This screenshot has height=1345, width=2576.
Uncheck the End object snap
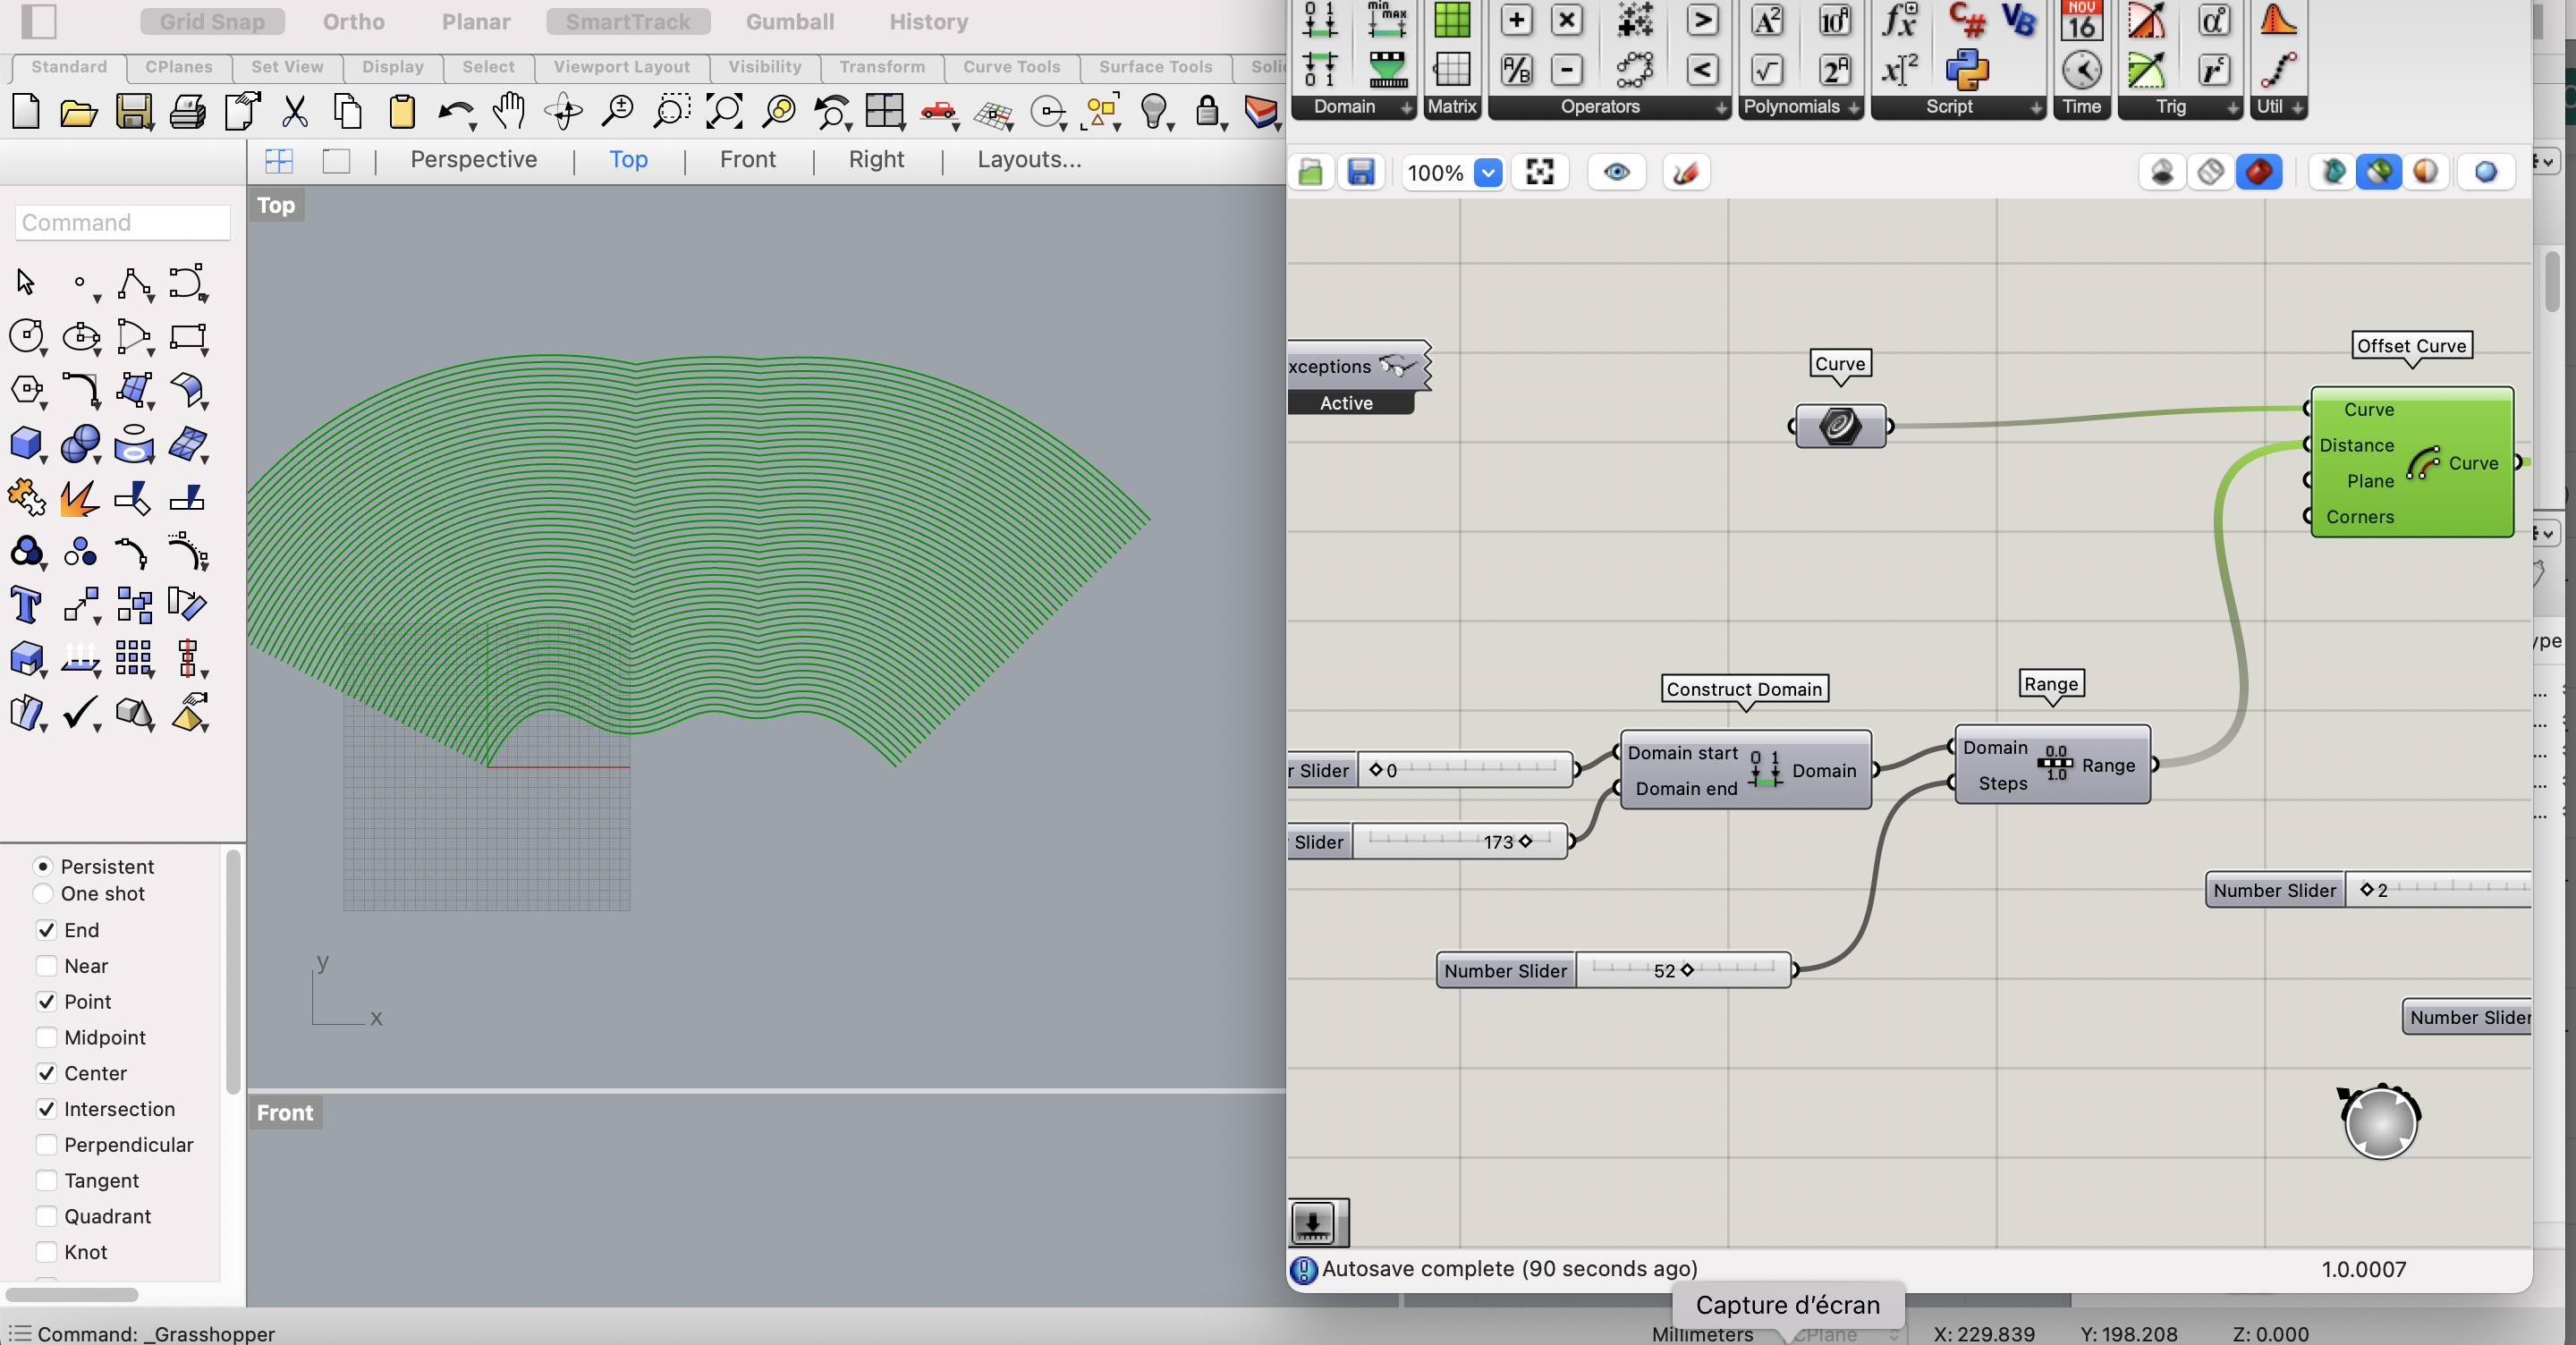click(46, 930)
